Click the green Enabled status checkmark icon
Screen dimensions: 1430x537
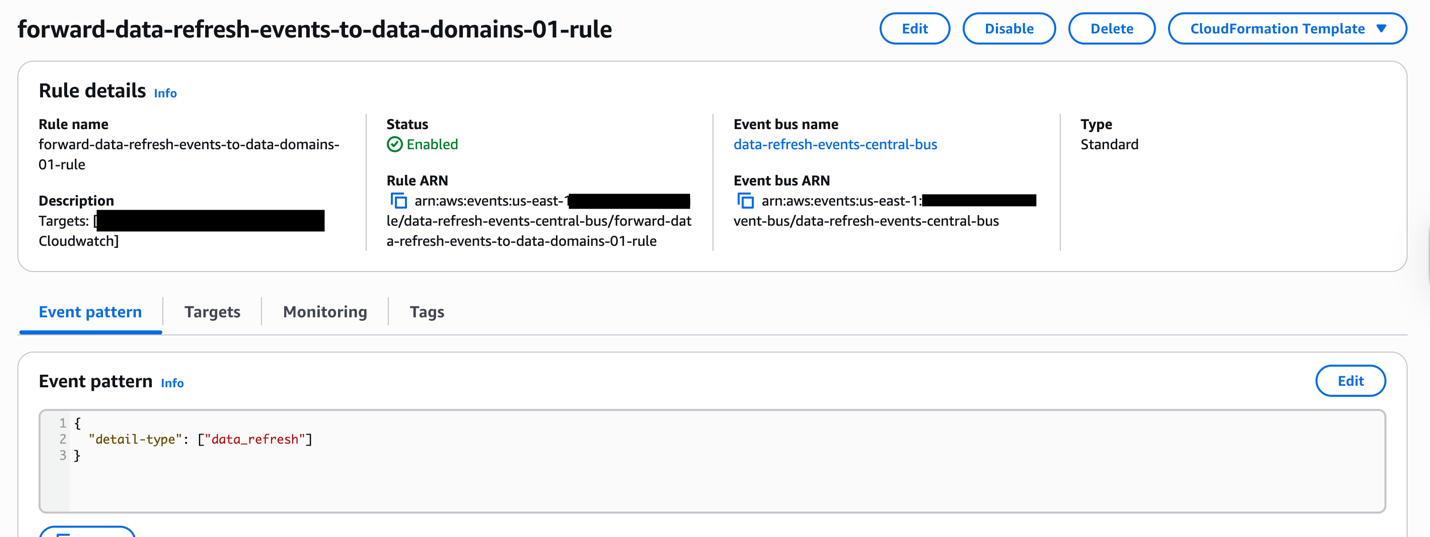395,145
